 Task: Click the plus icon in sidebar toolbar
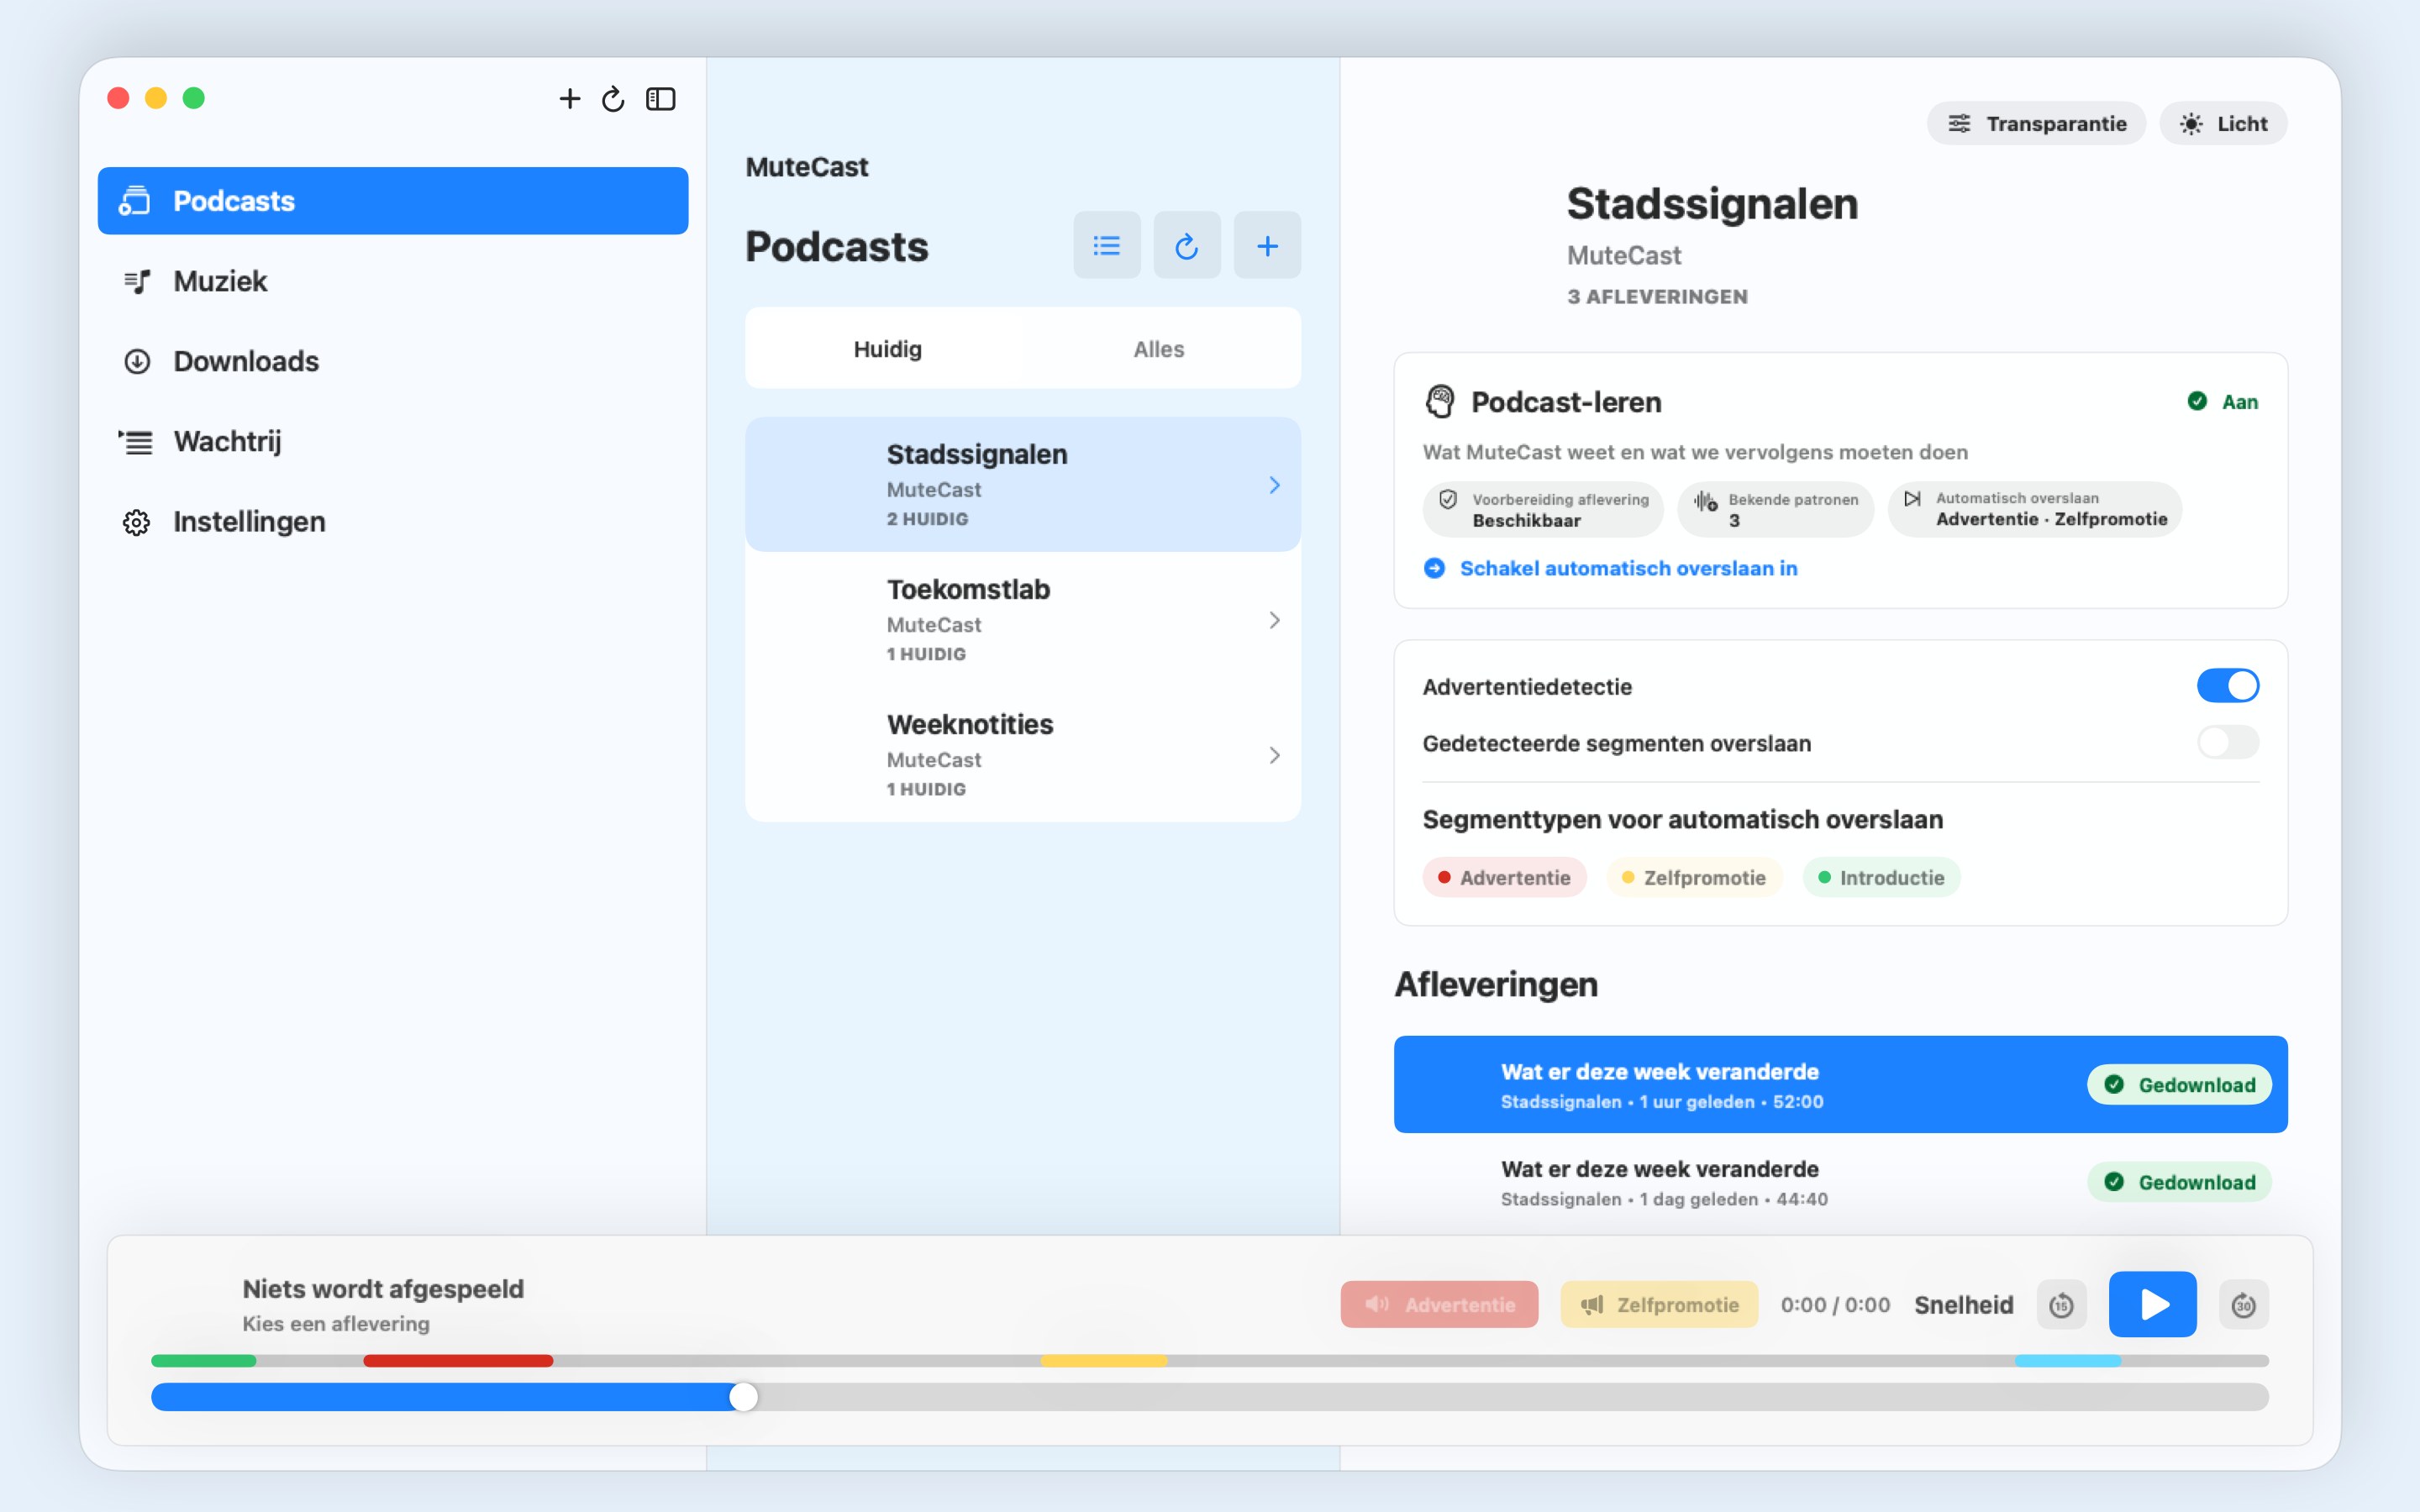[569, 98]
